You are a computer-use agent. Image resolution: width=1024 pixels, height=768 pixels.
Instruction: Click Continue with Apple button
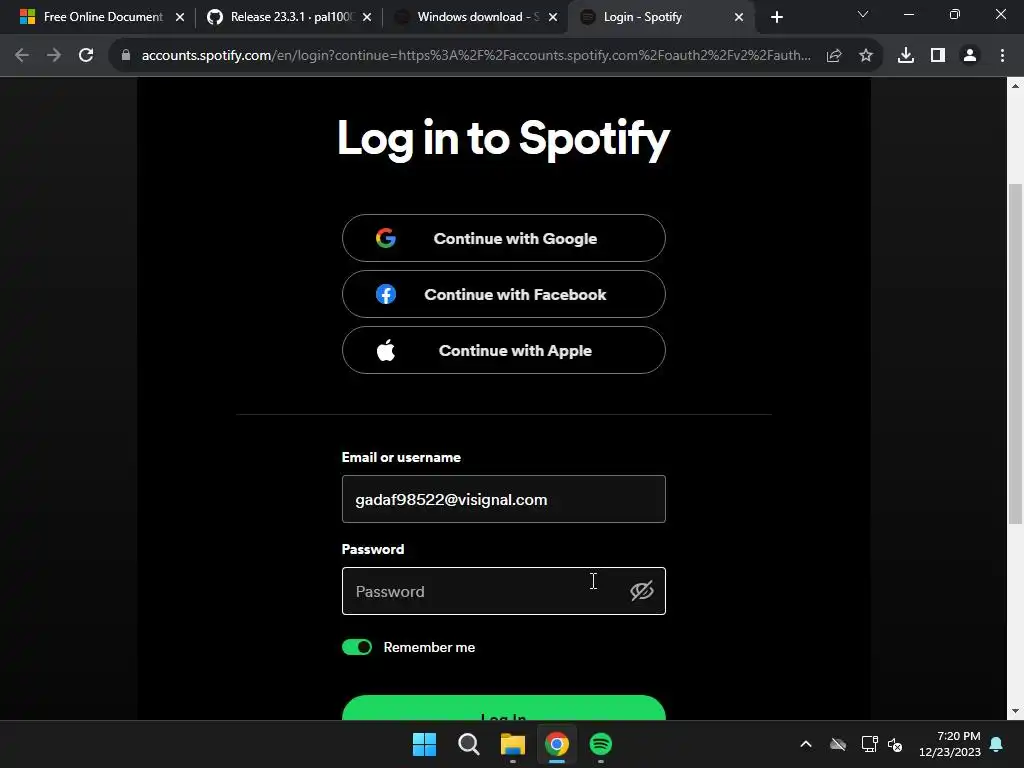(x=504, y=351)
